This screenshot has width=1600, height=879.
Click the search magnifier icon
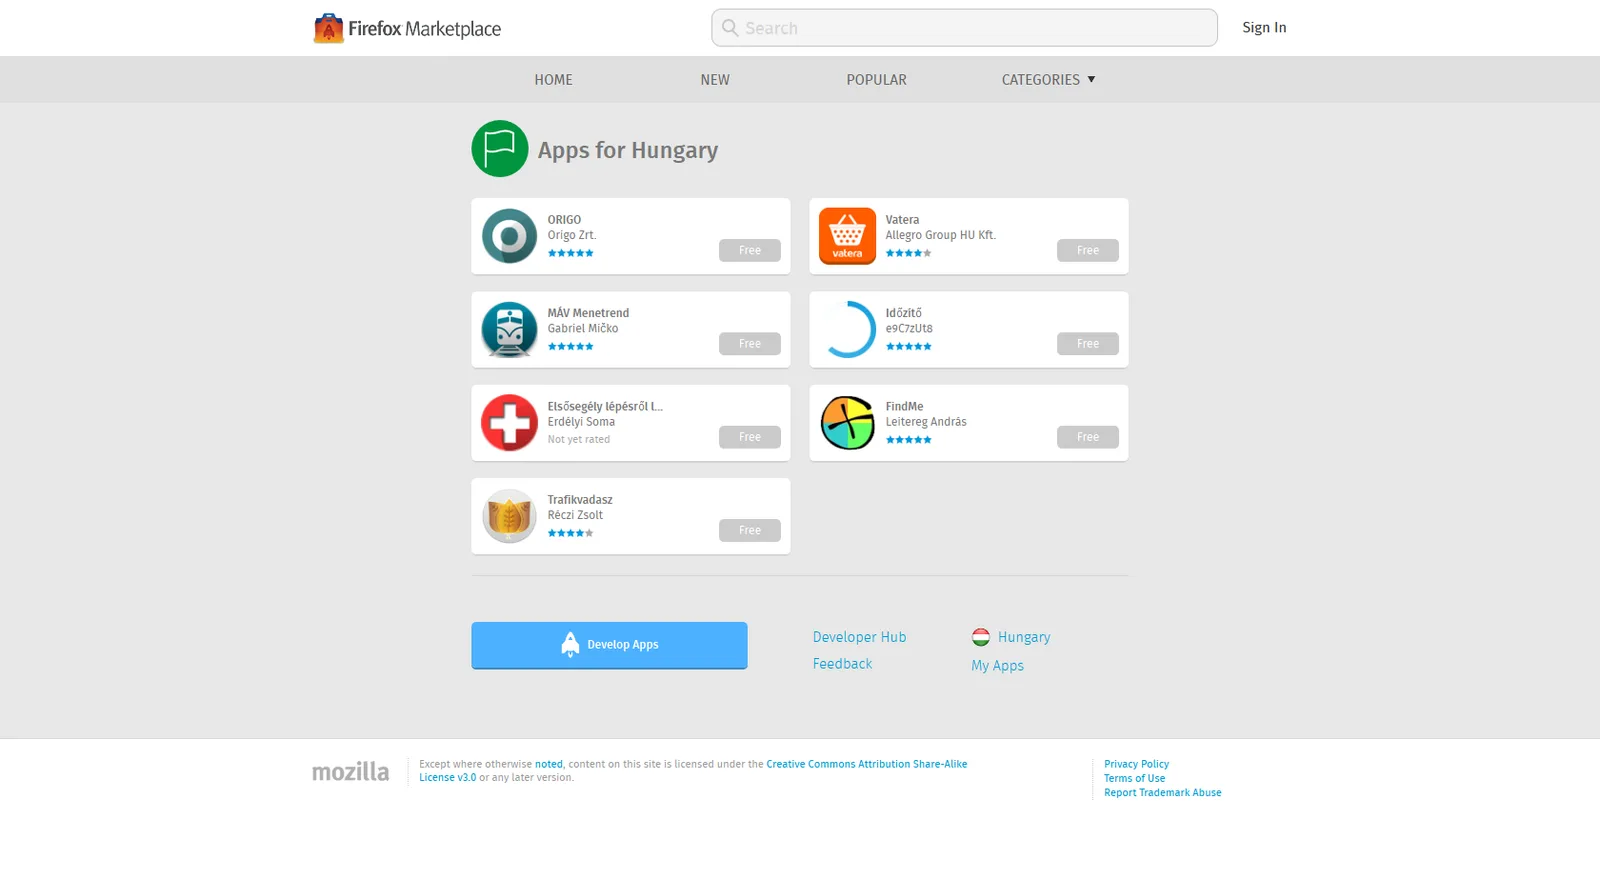730,28
